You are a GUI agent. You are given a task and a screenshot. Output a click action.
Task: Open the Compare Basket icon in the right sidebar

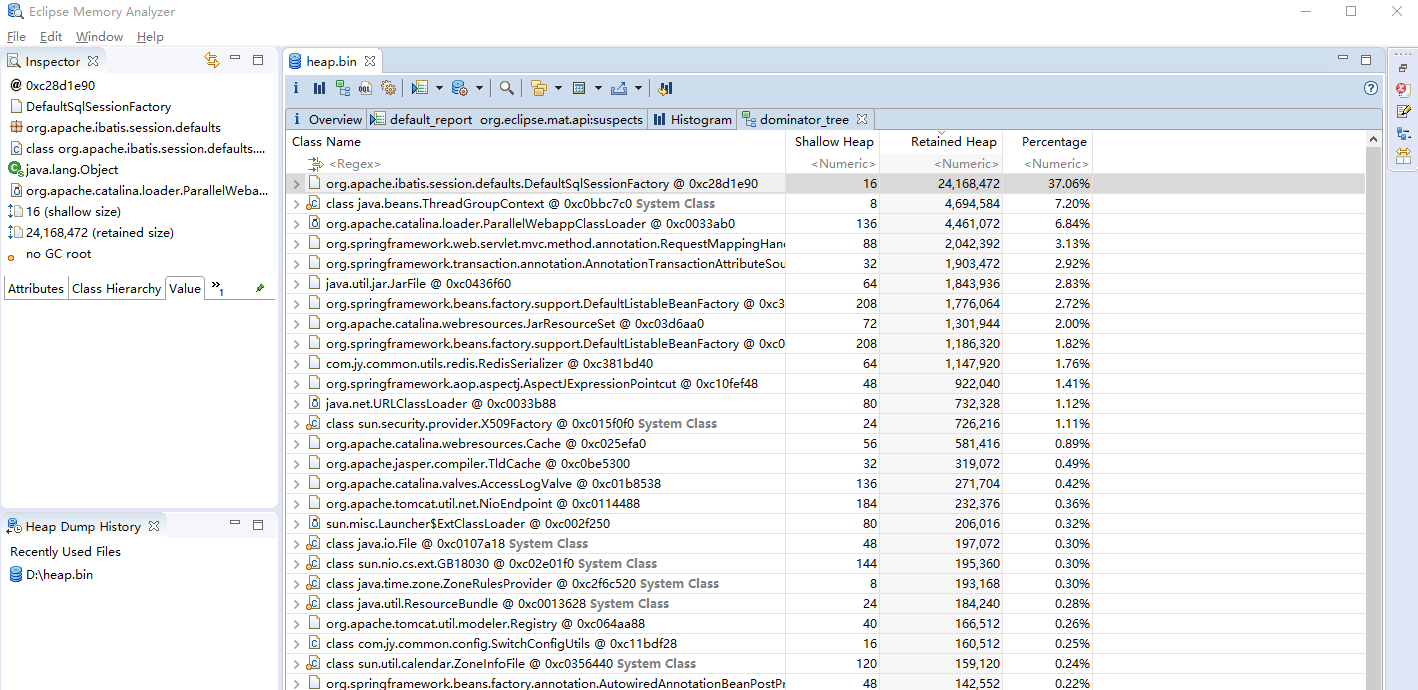pos(1403,155)
